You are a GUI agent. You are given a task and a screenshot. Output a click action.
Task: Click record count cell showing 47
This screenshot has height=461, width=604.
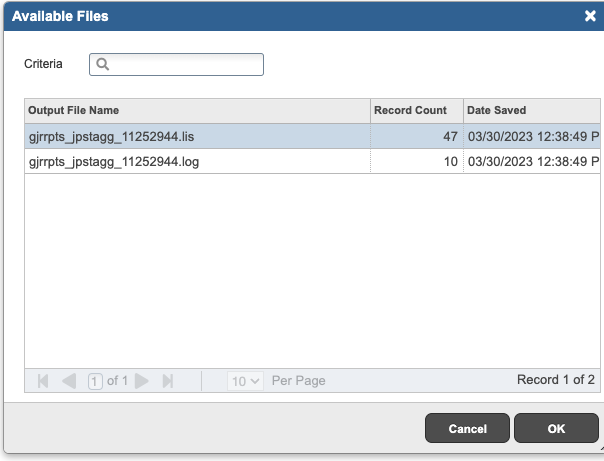click(x=415, y=136)
